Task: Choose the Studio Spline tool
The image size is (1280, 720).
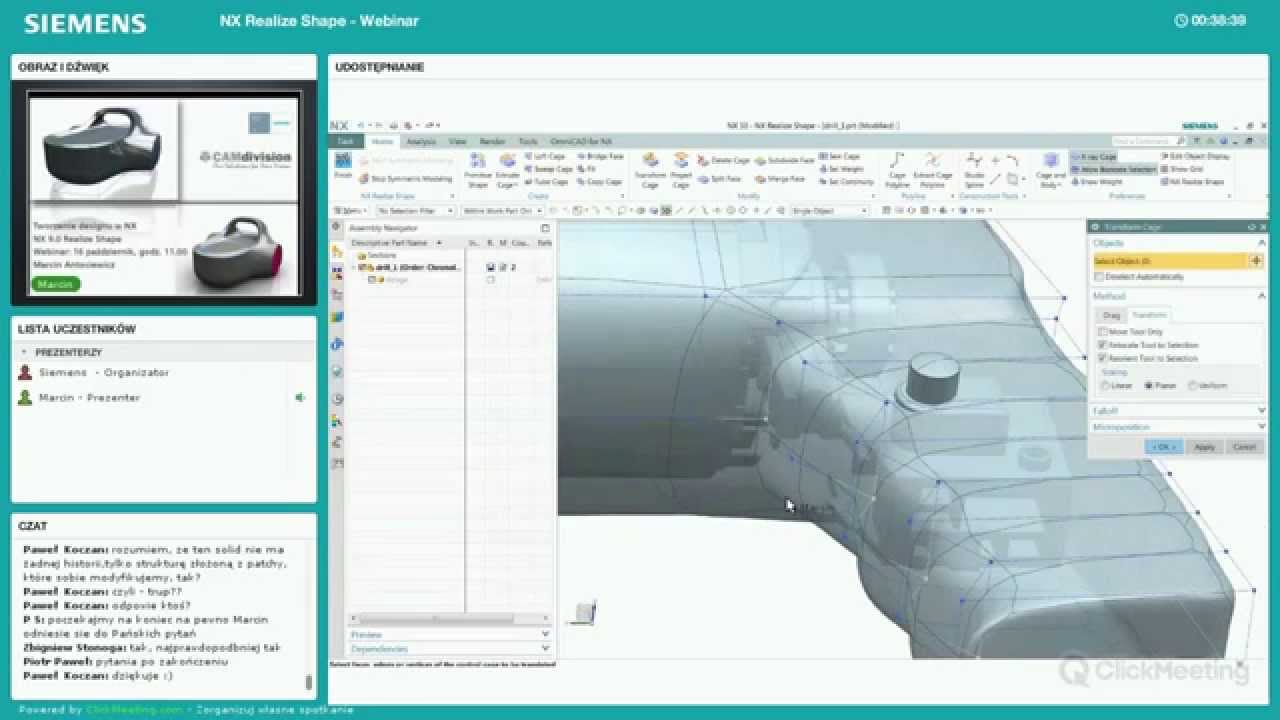Action: [x=974, y=170]
